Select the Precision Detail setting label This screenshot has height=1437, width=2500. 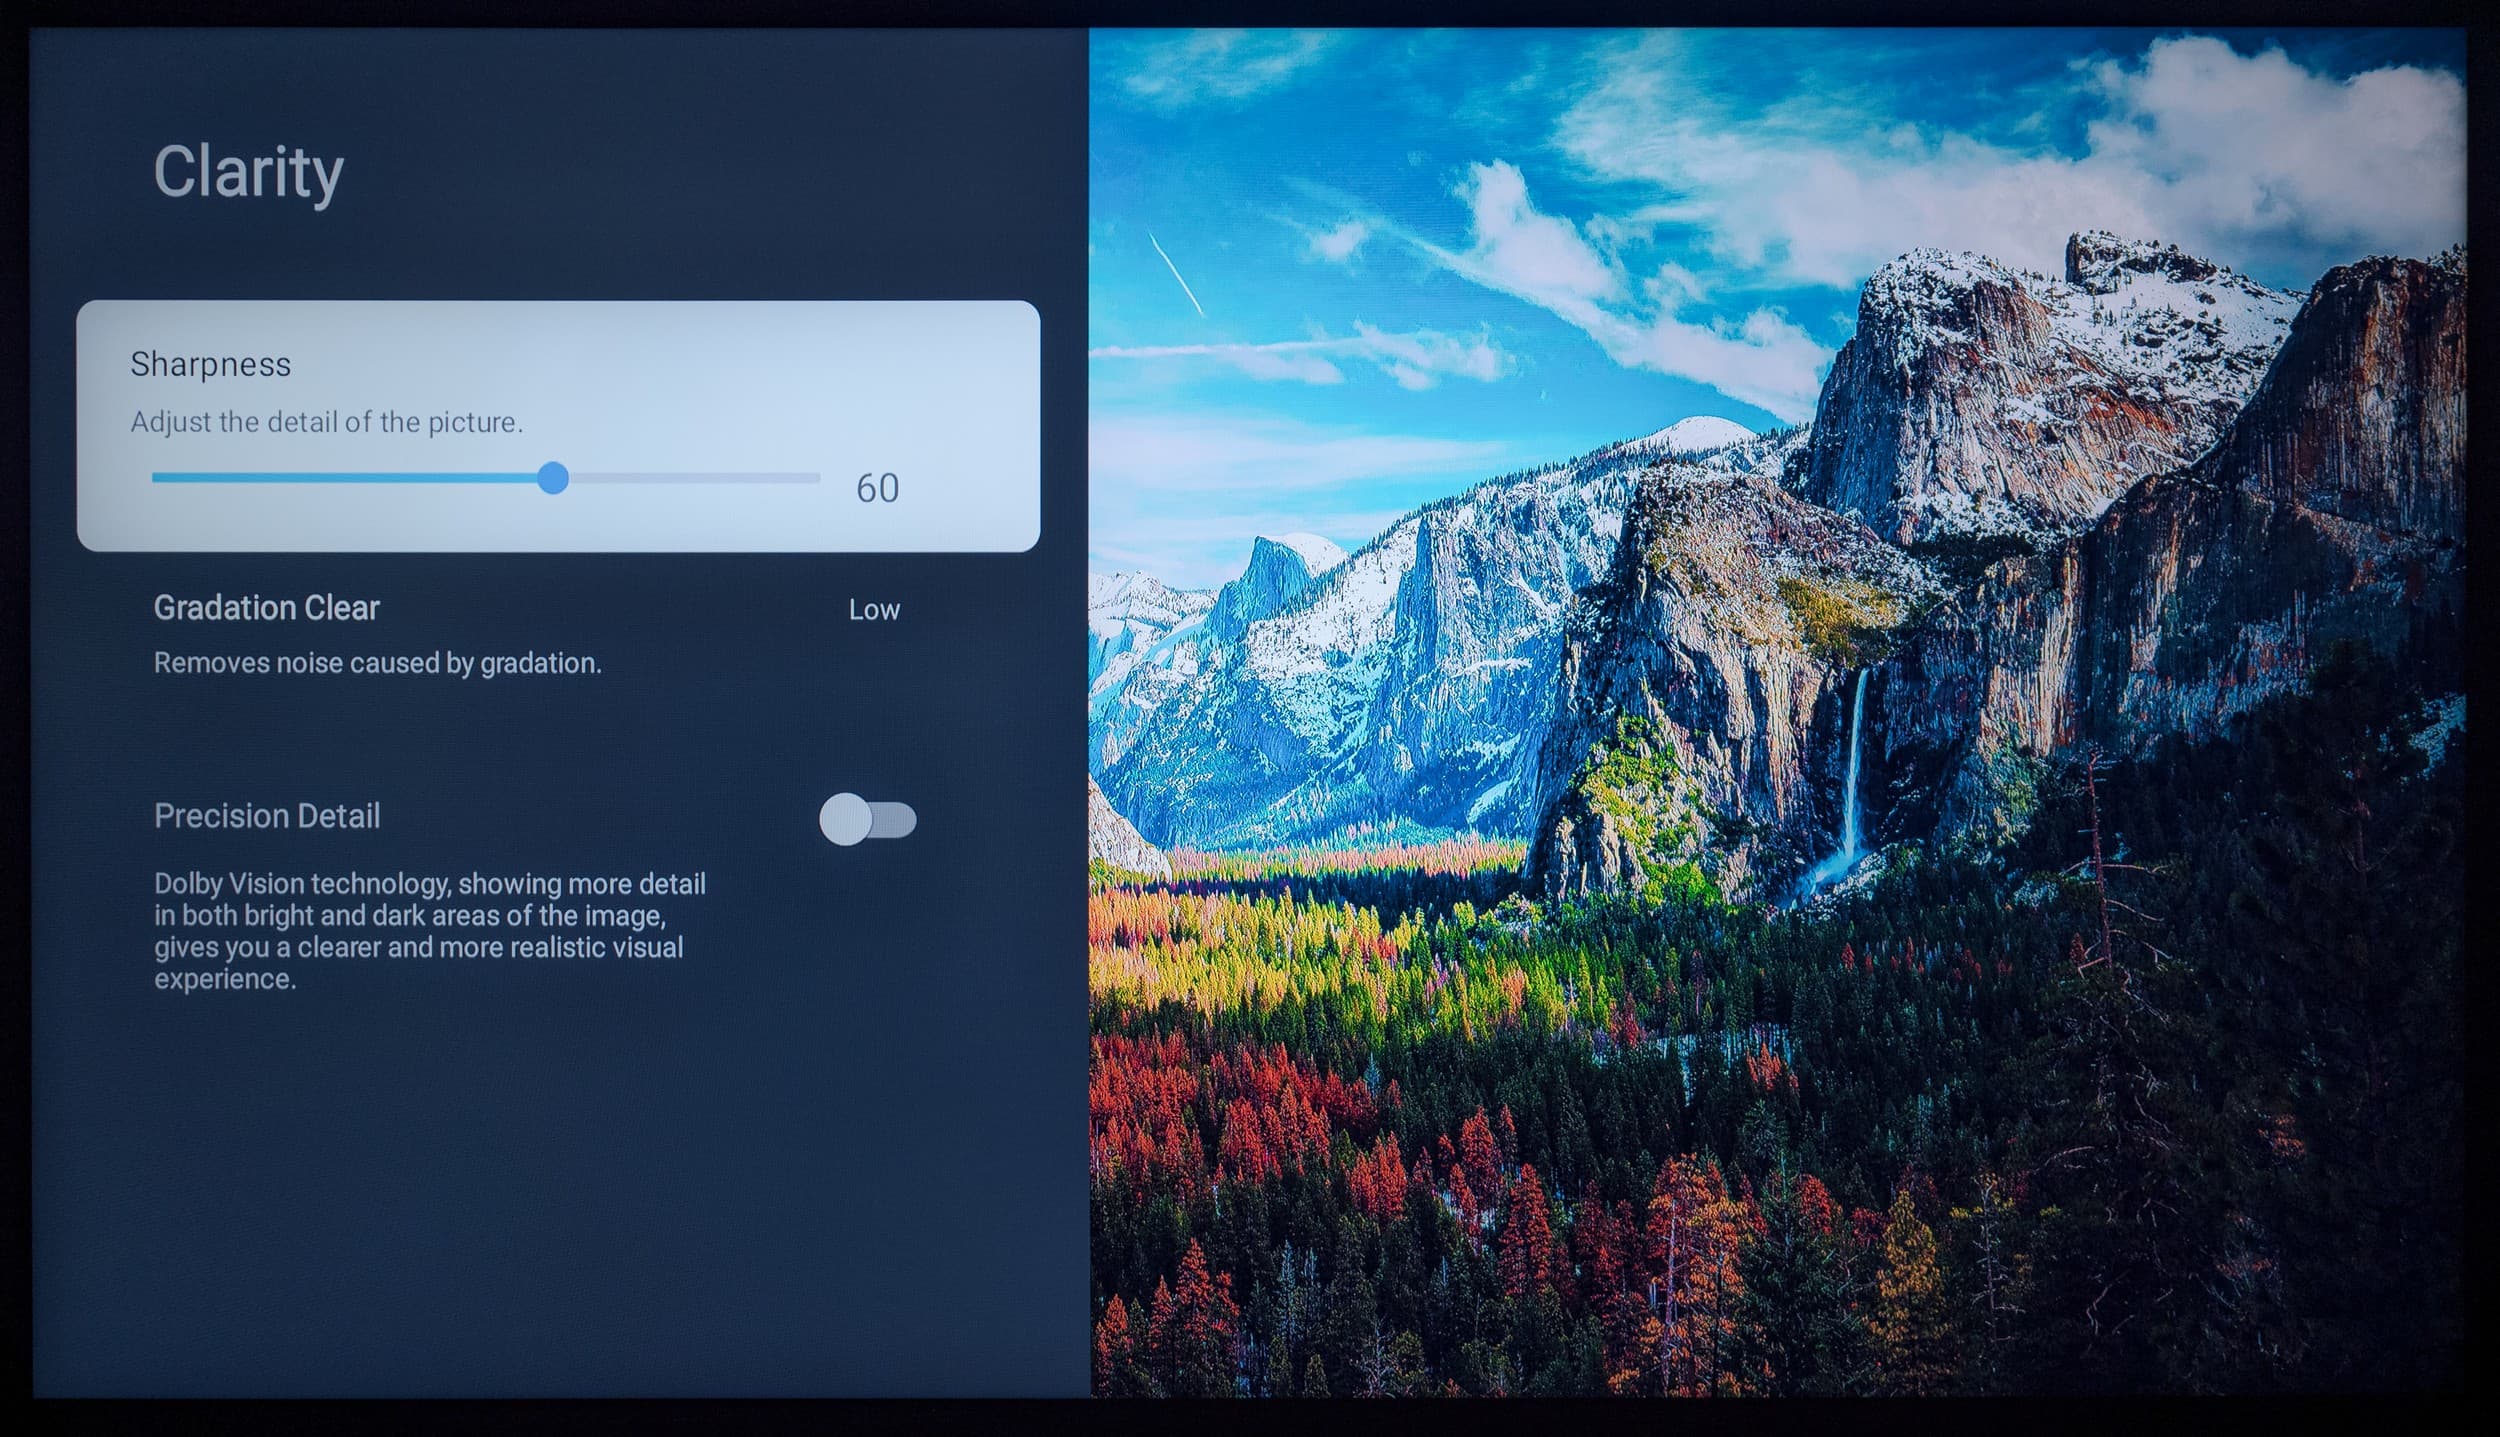(267, 816)
